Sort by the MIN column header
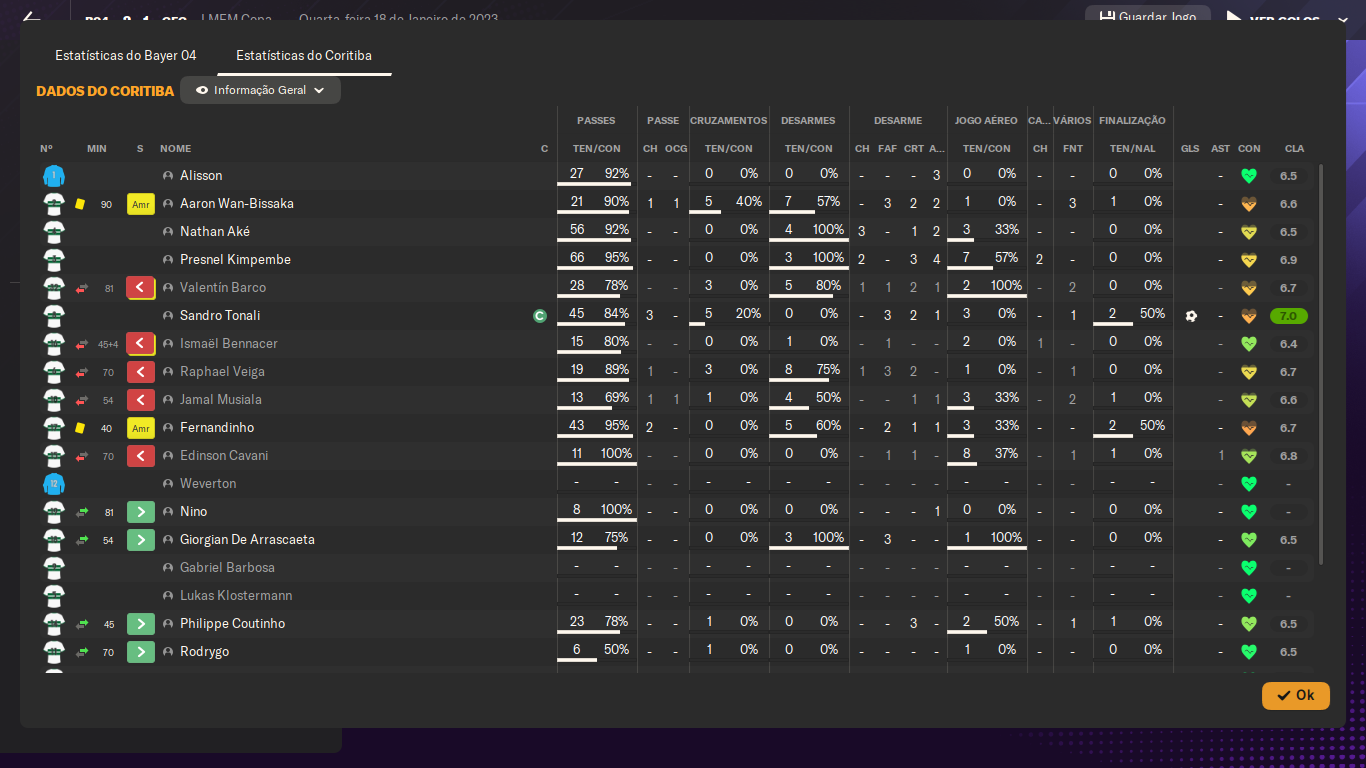The image size is (1366, 768). click(x=97, y=149)
